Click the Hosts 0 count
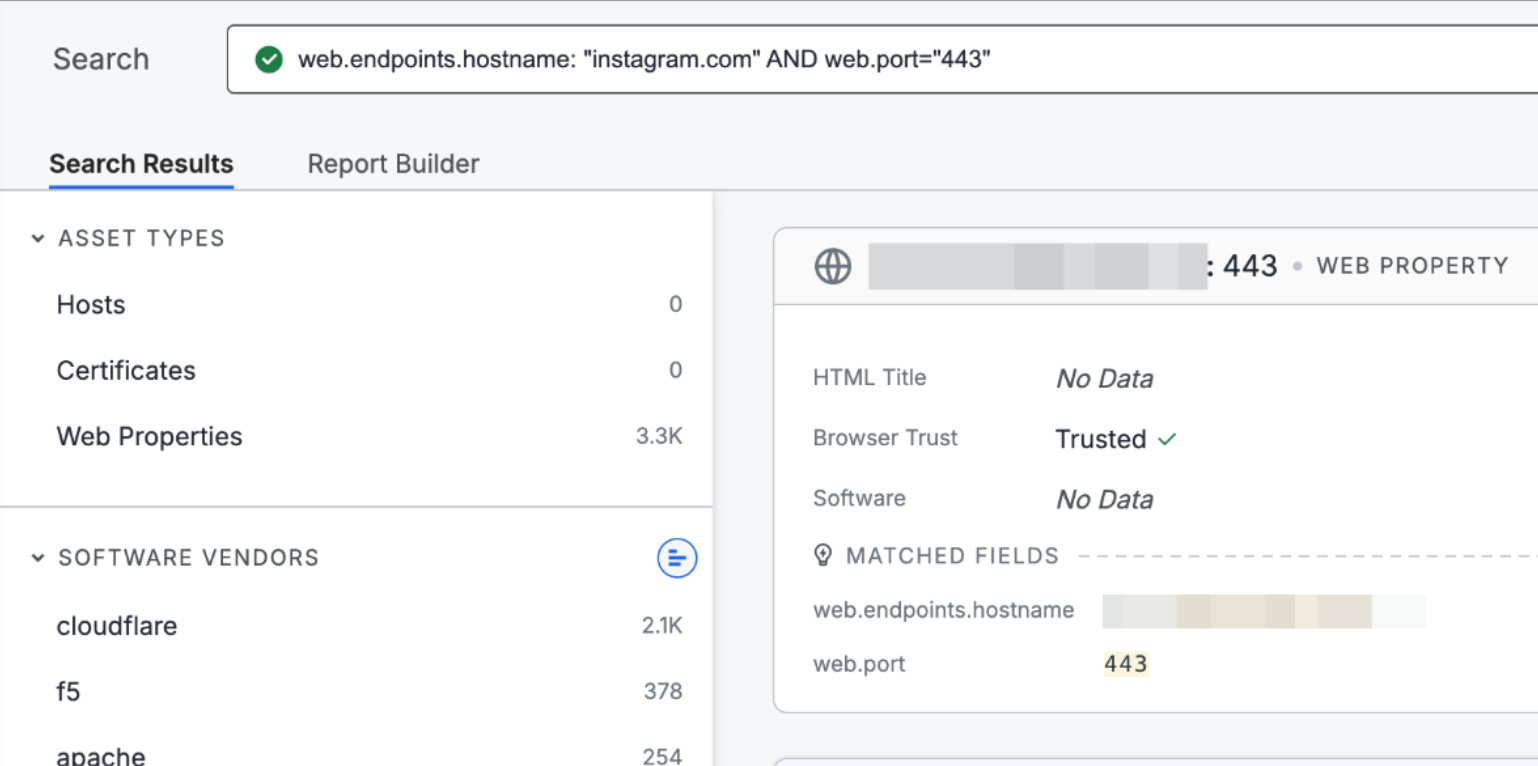This screenshot has height=766, width=1538. coord(676,305)
